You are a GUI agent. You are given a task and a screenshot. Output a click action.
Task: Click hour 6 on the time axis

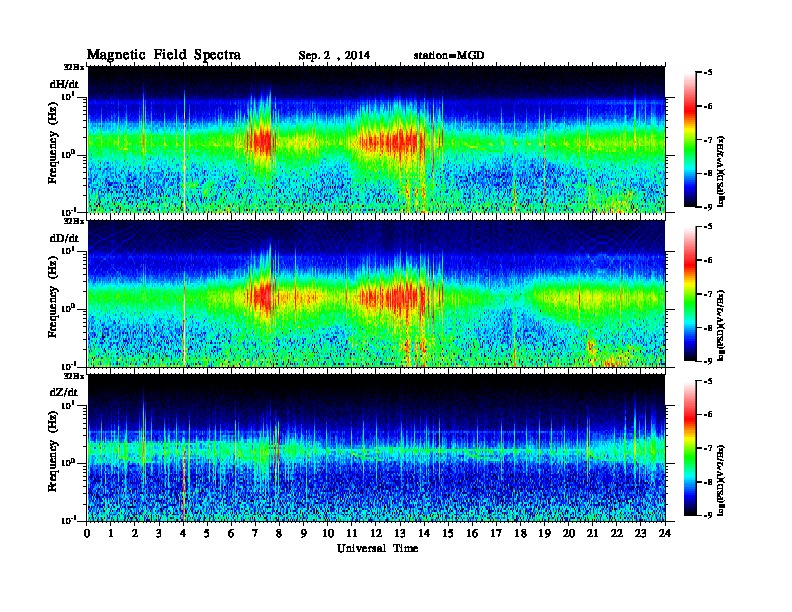(231, 533)
